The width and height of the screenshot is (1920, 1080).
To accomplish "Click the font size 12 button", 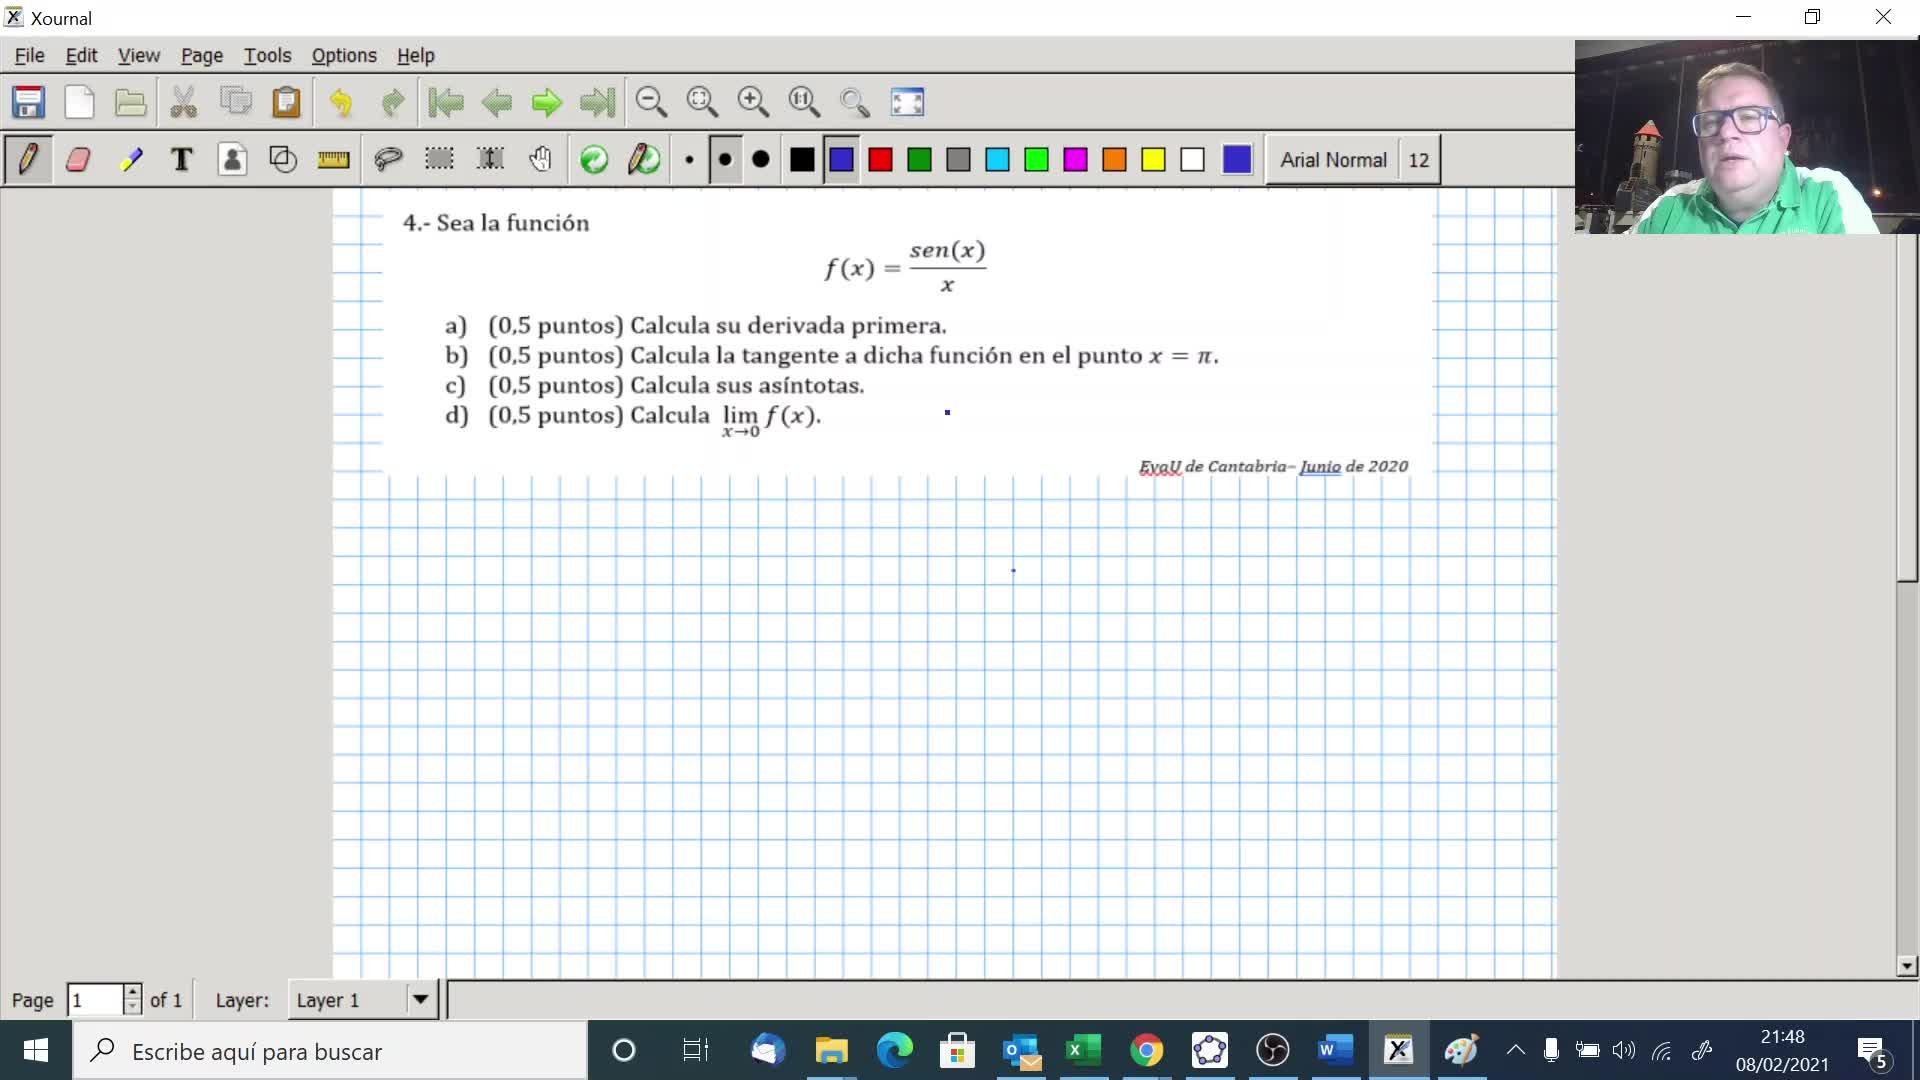I will pyautogui.click(x=1418, y=160).
